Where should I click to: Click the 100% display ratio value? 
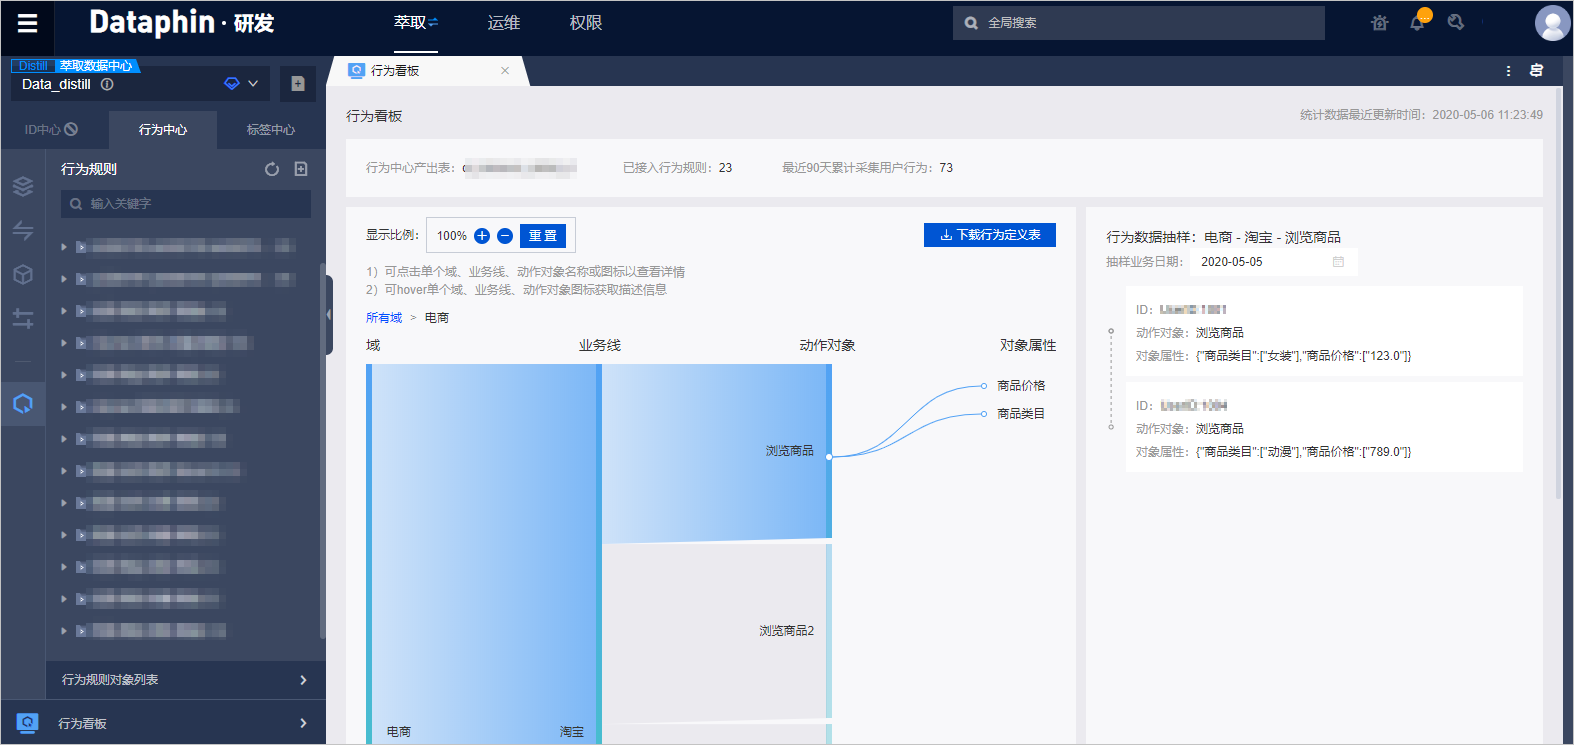[452, 236]
